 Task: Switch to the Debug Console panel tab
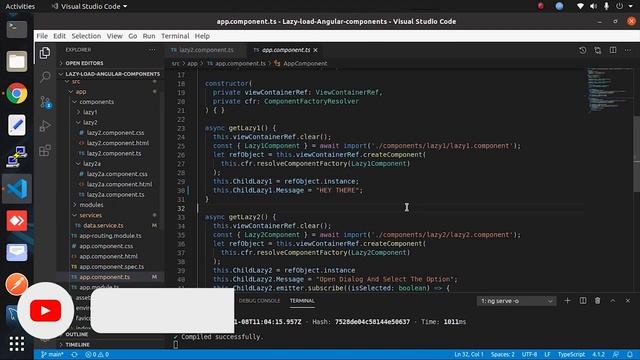tap(260, 301)
